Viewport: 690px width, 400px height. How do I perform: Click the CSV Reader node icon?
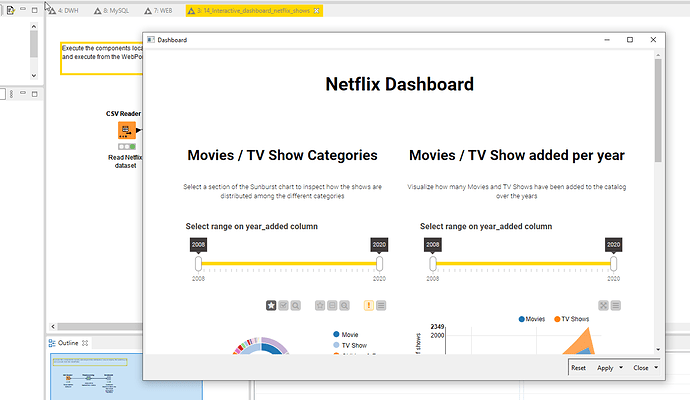tap(127, 130)
